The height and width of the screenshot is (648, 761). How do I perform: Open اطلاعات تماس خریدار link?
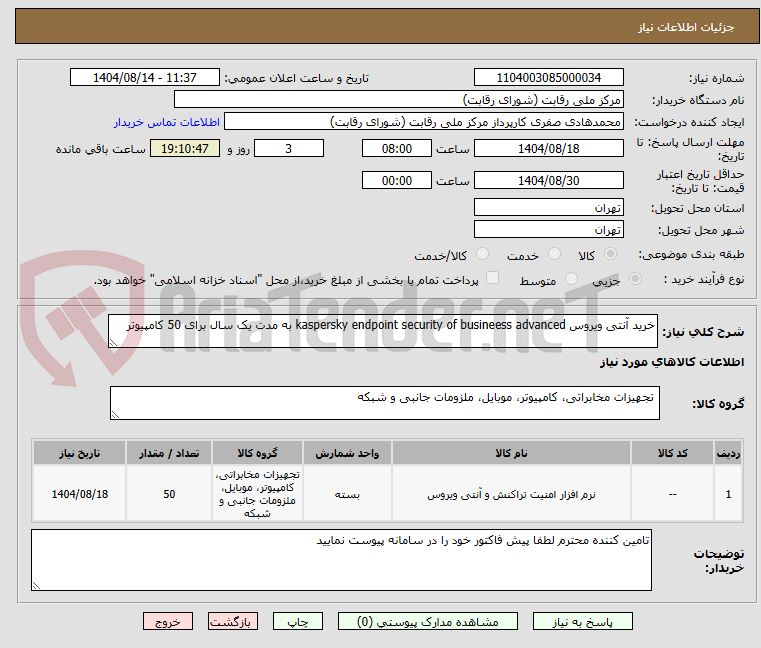pyautogui.click(x=167, y=122)
